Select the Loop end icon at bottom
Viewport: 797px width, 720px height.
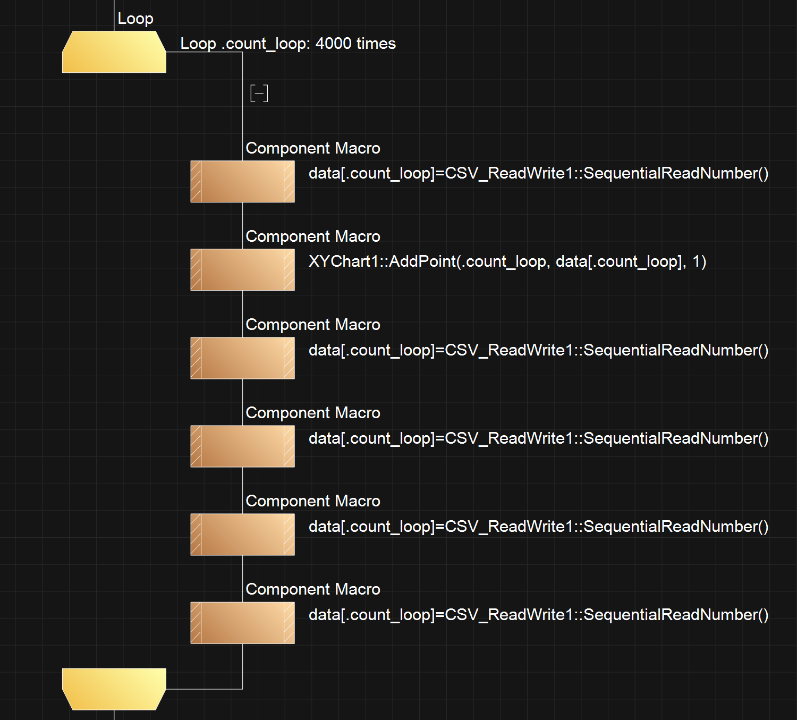[114, 688]
